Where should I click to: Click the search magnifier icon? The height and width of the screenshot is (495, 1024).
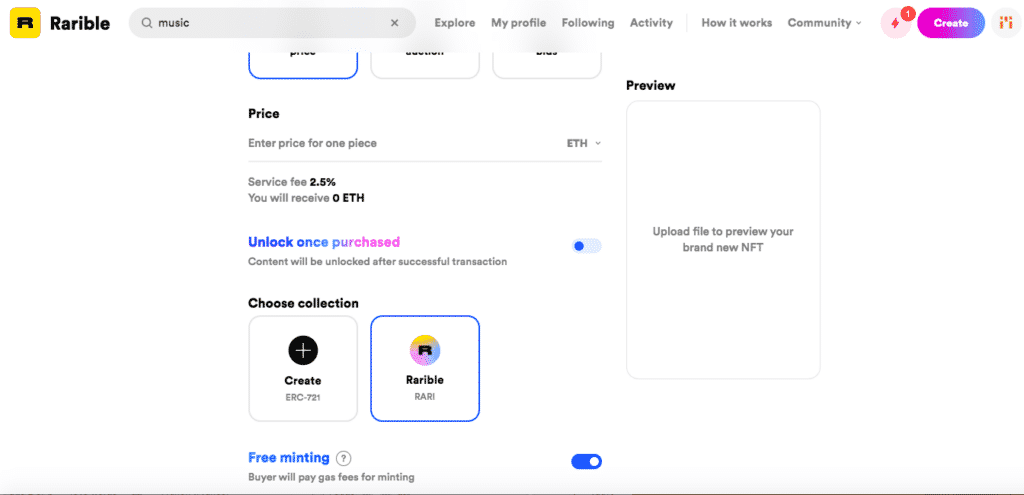147,23
